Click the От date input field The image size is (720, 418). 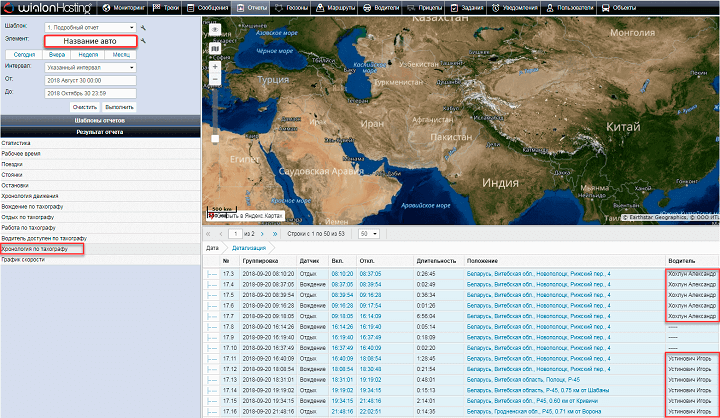click(89, 80)
